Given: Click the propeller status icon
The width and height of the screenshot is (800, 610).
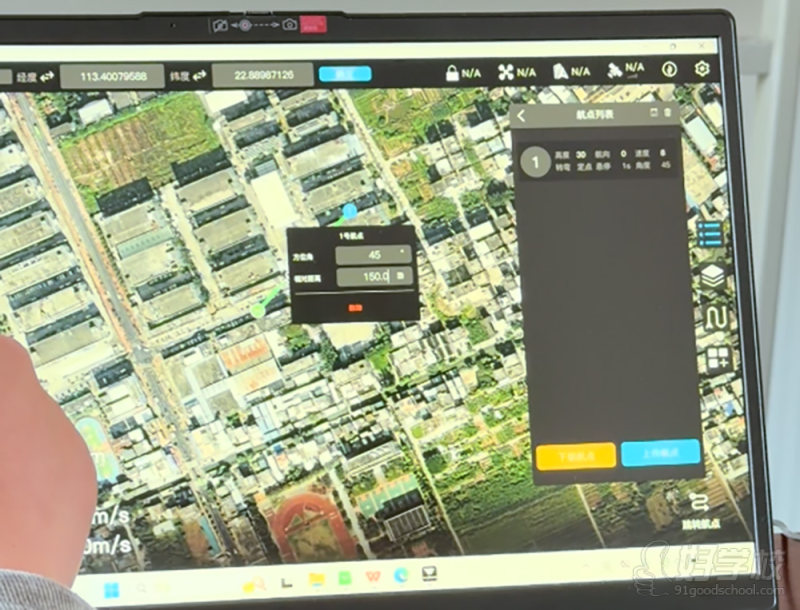Looking at the screenshot, I should point(505,72).
